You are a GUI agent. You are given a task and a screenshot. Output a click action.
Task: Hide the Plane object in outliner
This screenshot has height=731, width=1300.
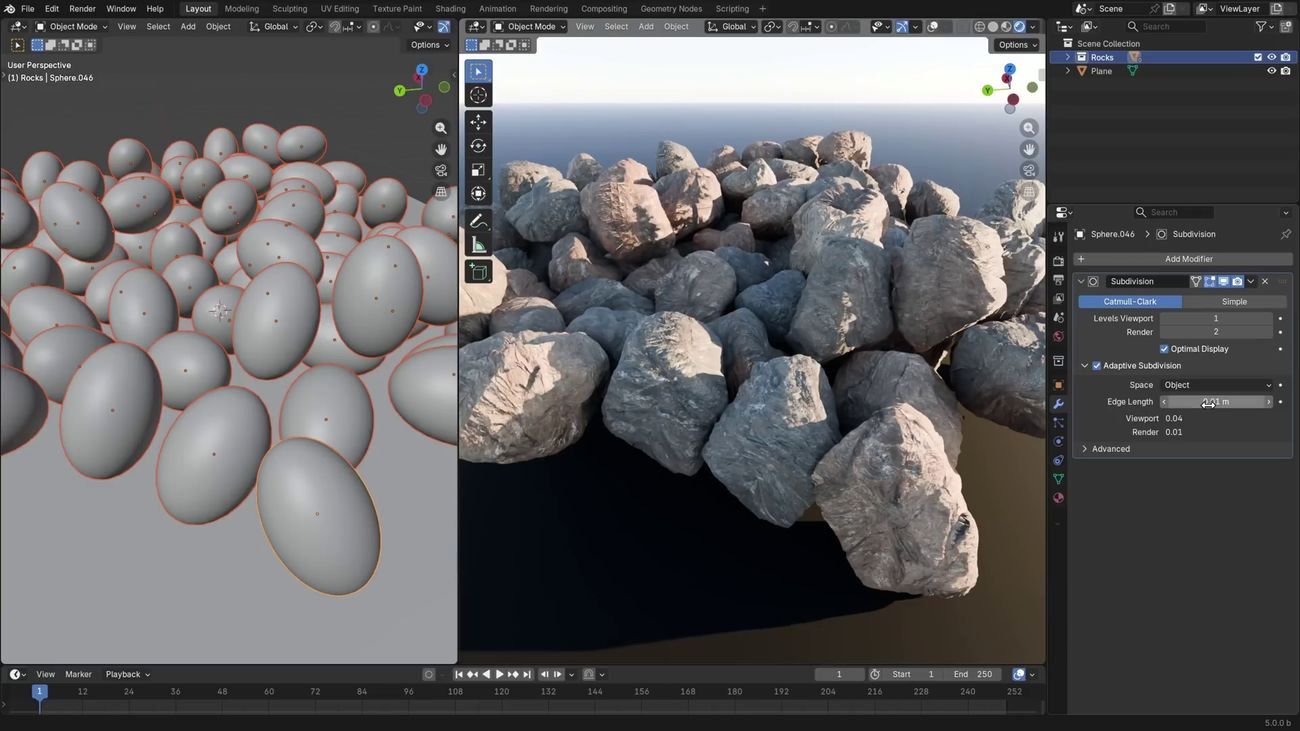pos(1271,71)
